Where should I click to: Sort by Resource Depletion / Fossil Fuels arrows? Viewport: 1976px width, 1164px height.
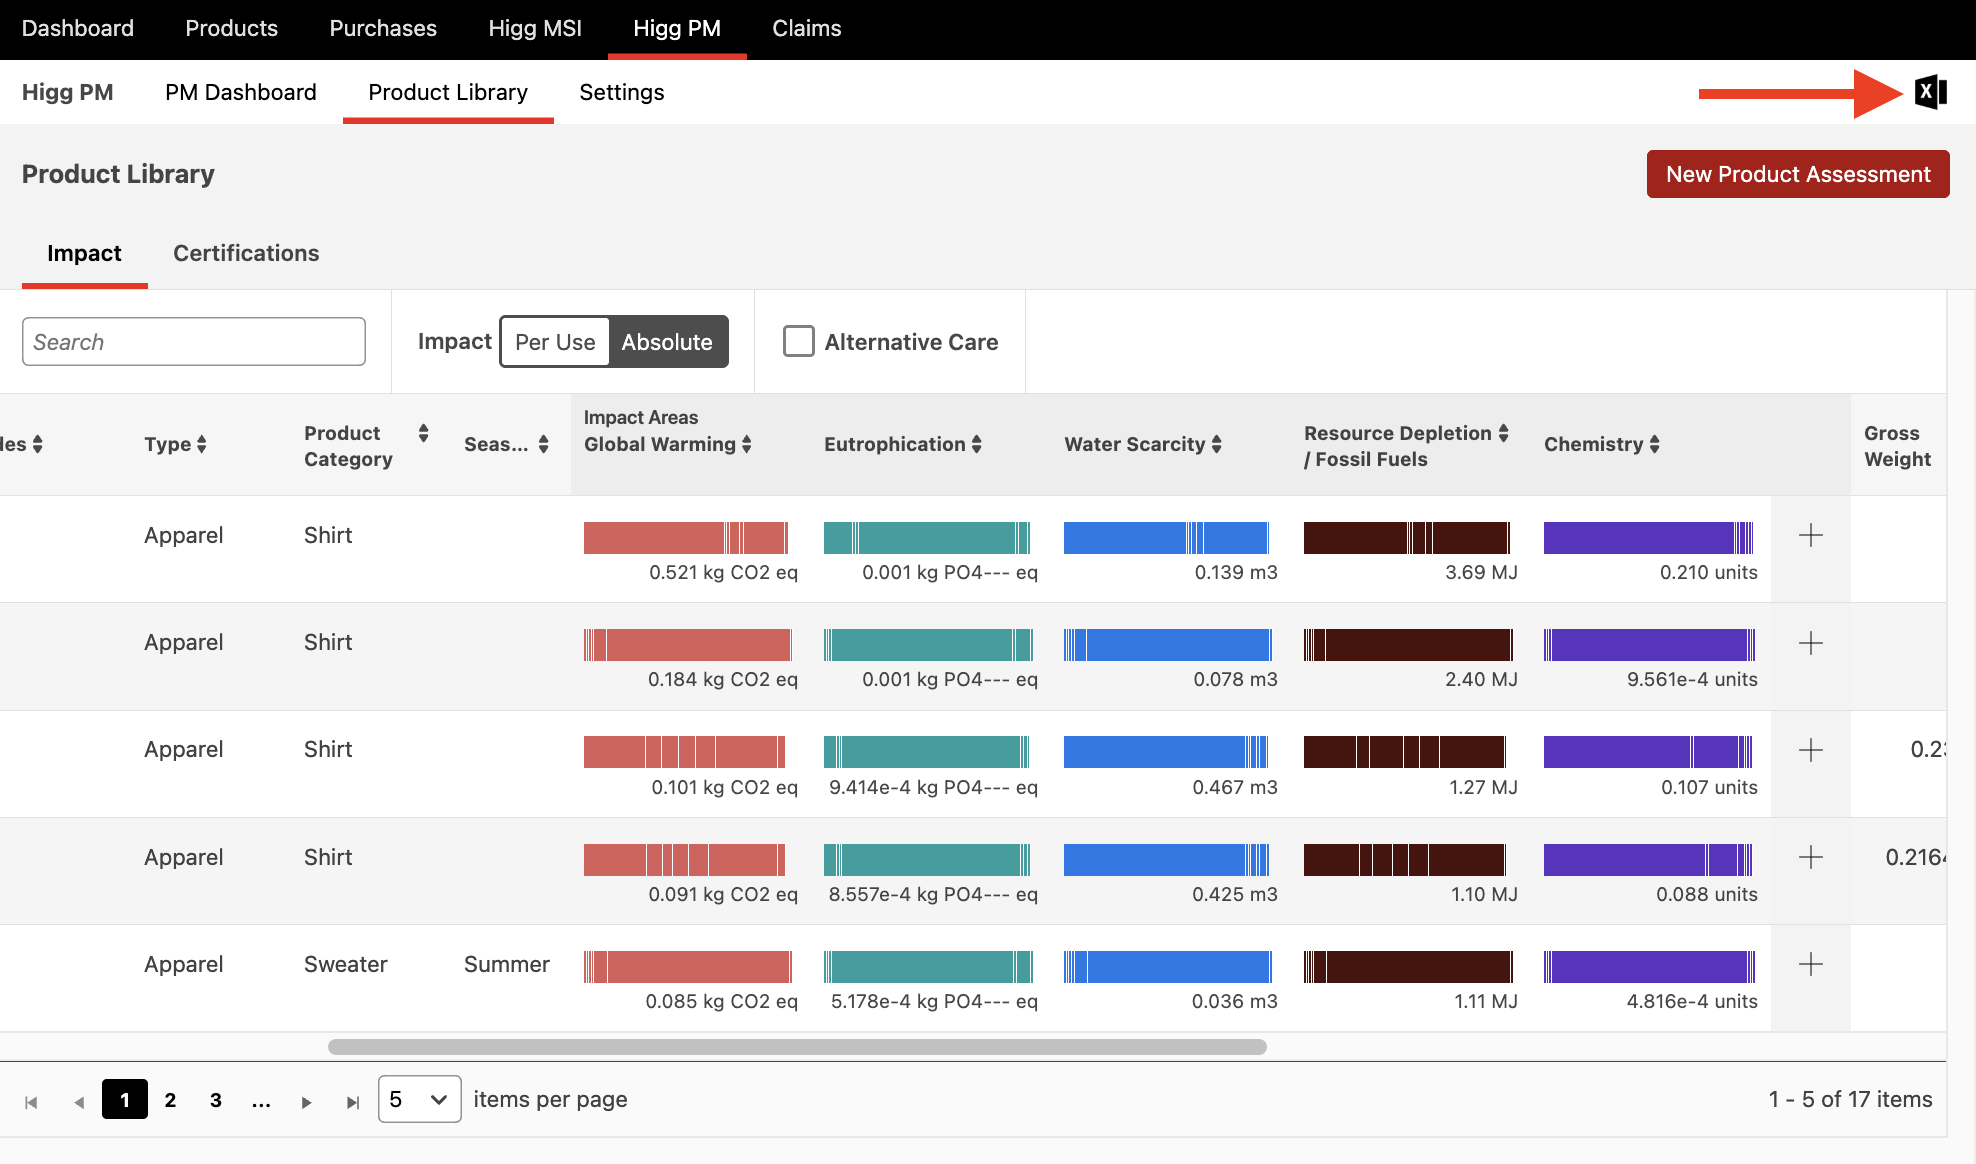1503,433
